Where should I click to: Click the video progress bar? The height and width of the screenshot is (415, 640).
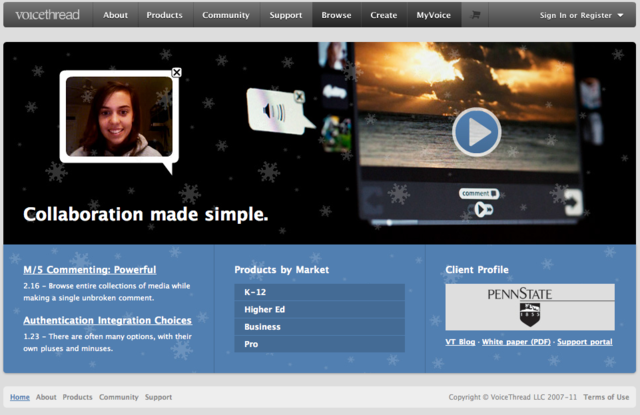(x=473, y=222)
